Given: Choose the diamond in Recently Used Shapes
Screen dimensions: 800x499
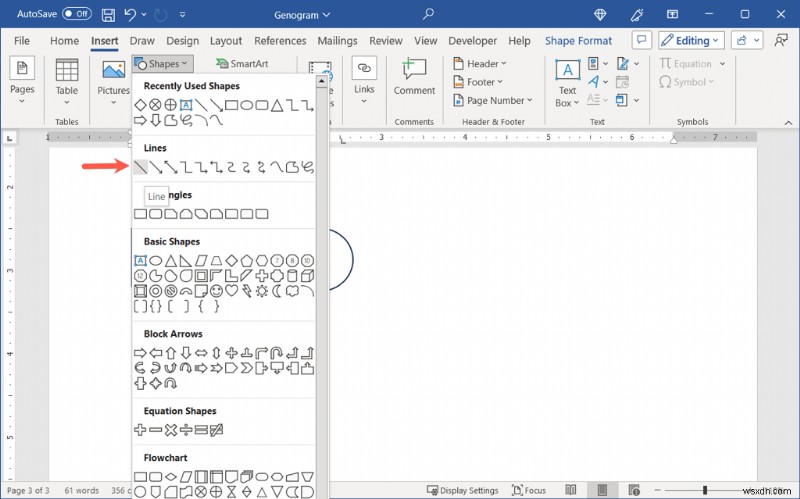Looking at the screenshot, I should tap(140, 105).
